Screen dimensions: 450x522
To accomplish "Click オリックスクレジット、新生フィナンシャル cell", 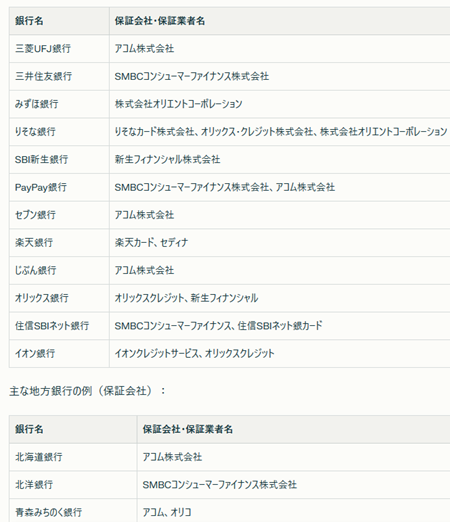I will point(280,298).
